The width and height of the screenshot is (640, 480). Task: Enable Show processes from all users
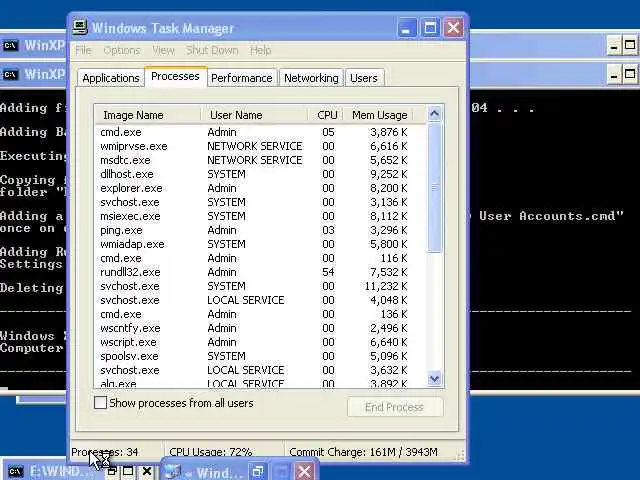tap(100, 403)
